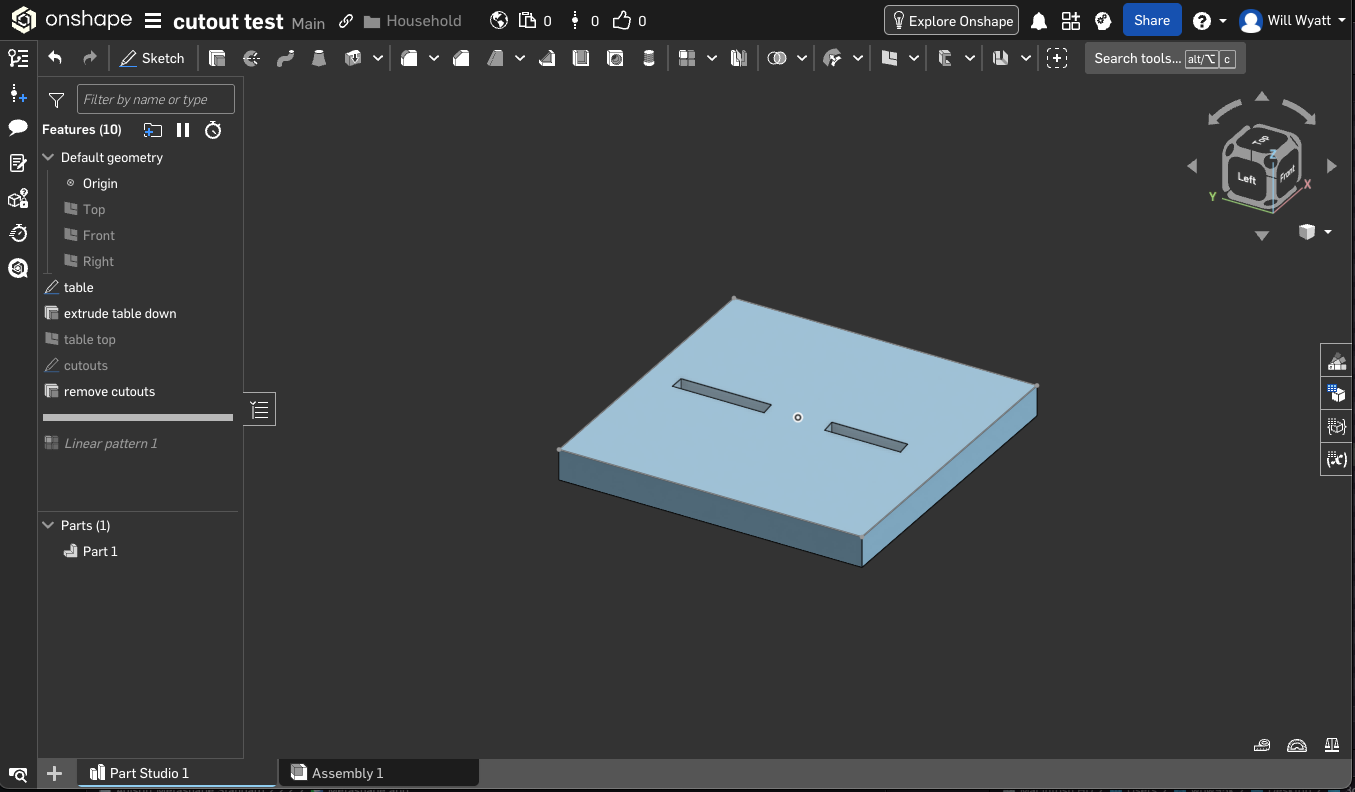
Task: Click the feature filter input field
Action: (x=156, y=99)
